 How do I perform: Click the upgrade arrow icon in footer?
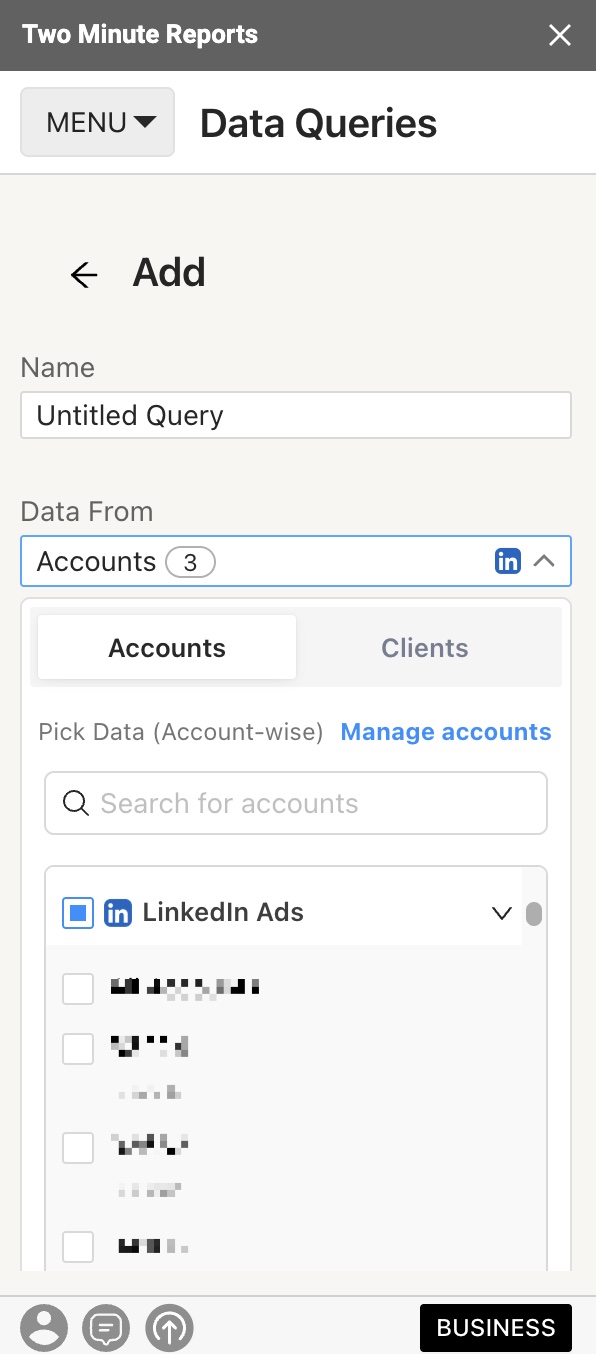(169, 1328)
